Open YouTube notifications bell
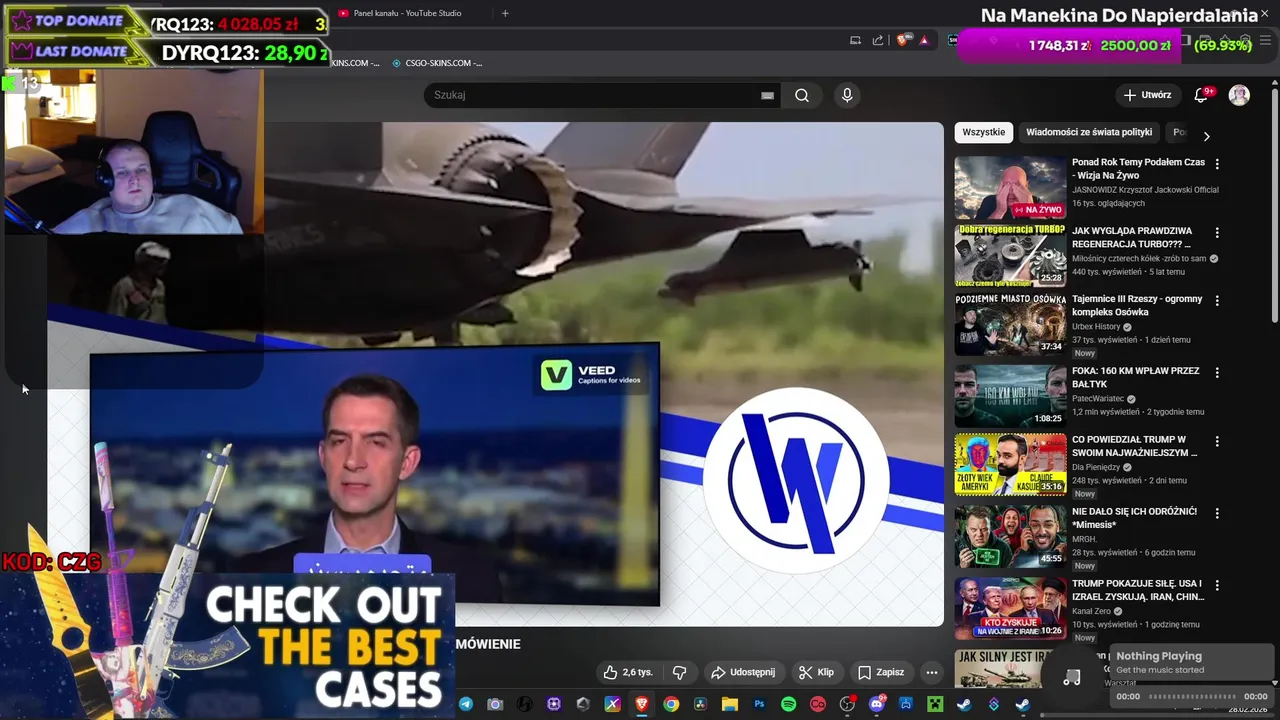1280x720 pixels. point(1201,95)
